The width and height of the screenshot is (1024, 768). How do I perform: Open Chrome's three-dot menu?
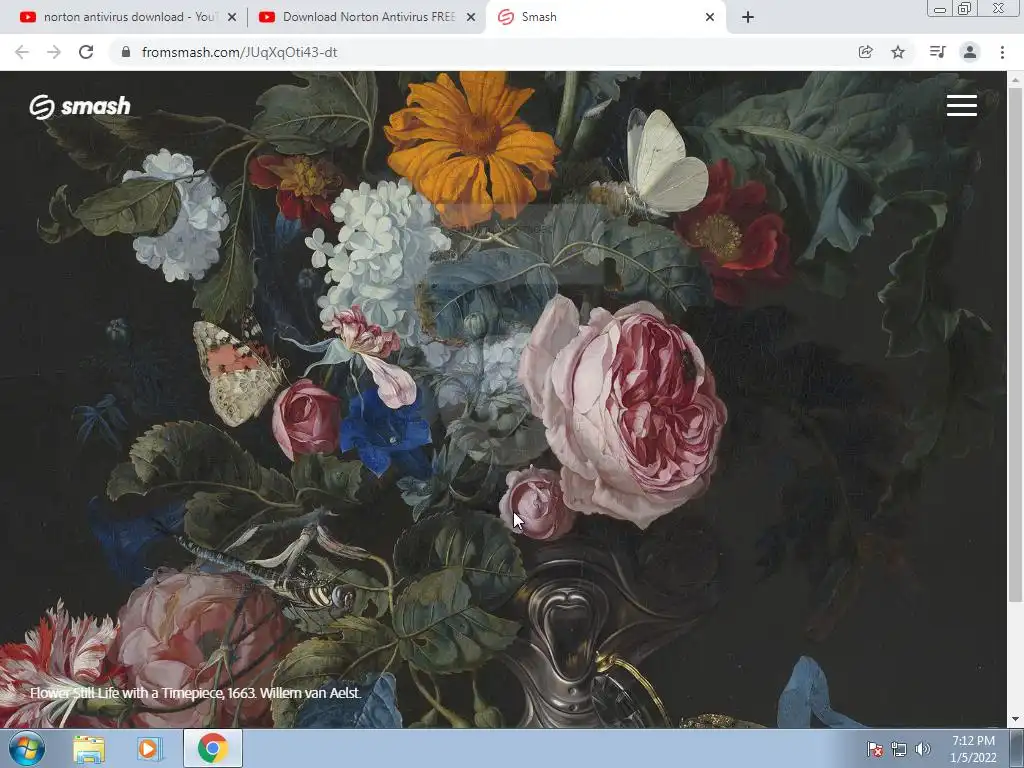pos(1002,52)
